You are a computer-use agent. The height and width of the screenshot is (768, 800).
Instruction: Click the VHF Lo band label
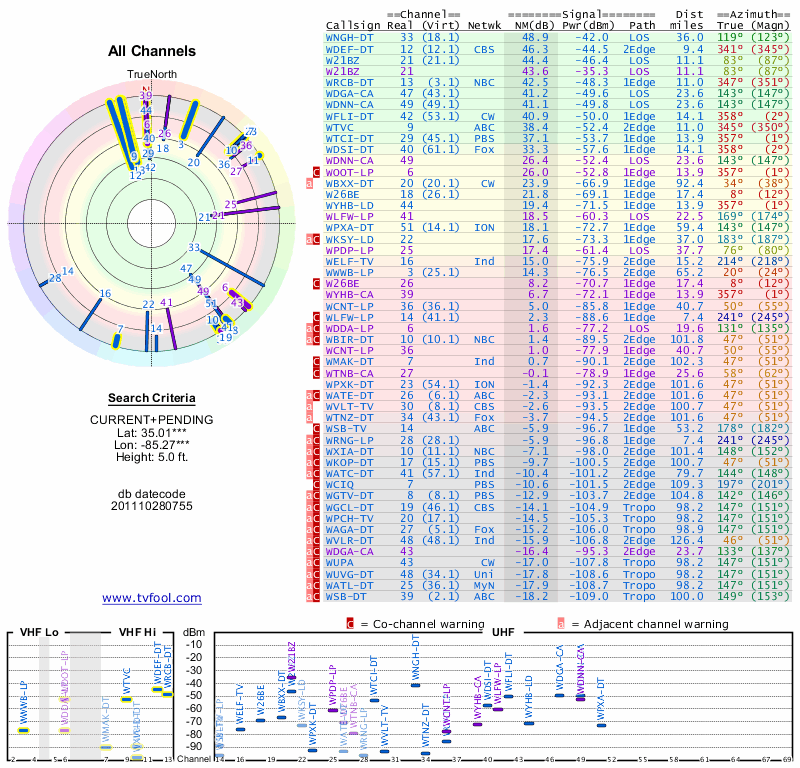(x=39, y=632)
